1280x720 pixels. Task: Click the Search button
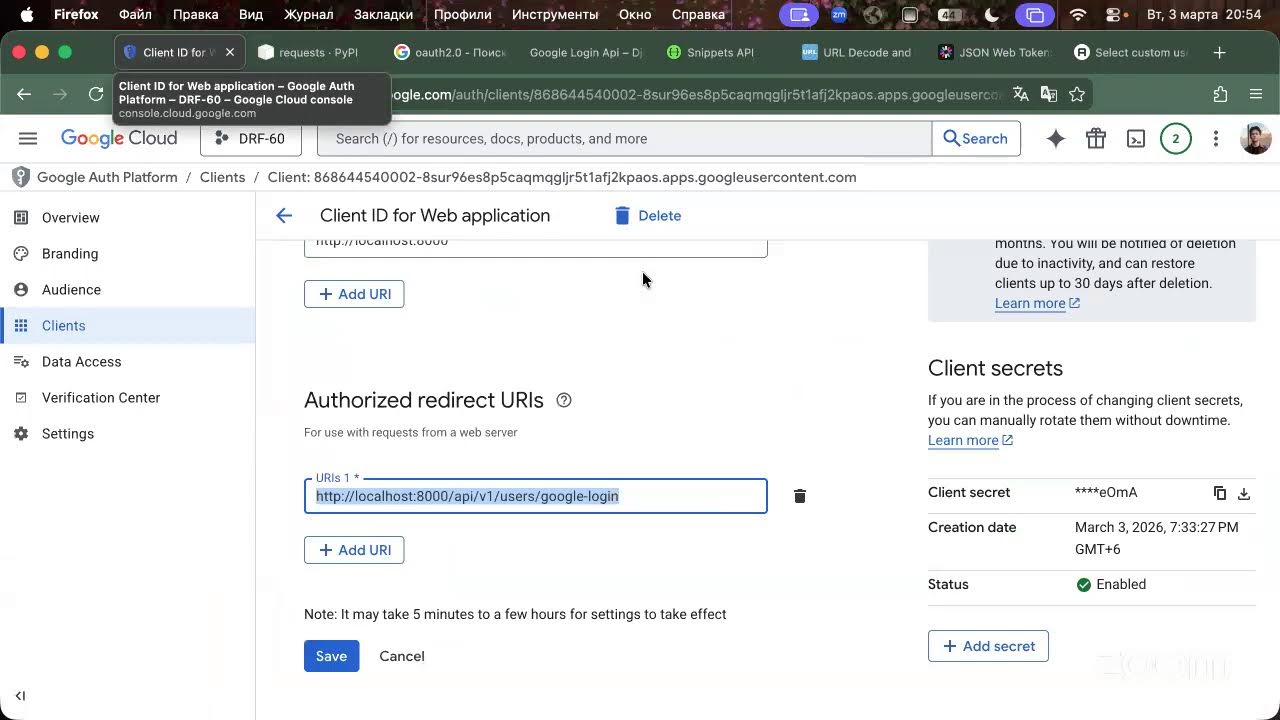click(976, 139)
